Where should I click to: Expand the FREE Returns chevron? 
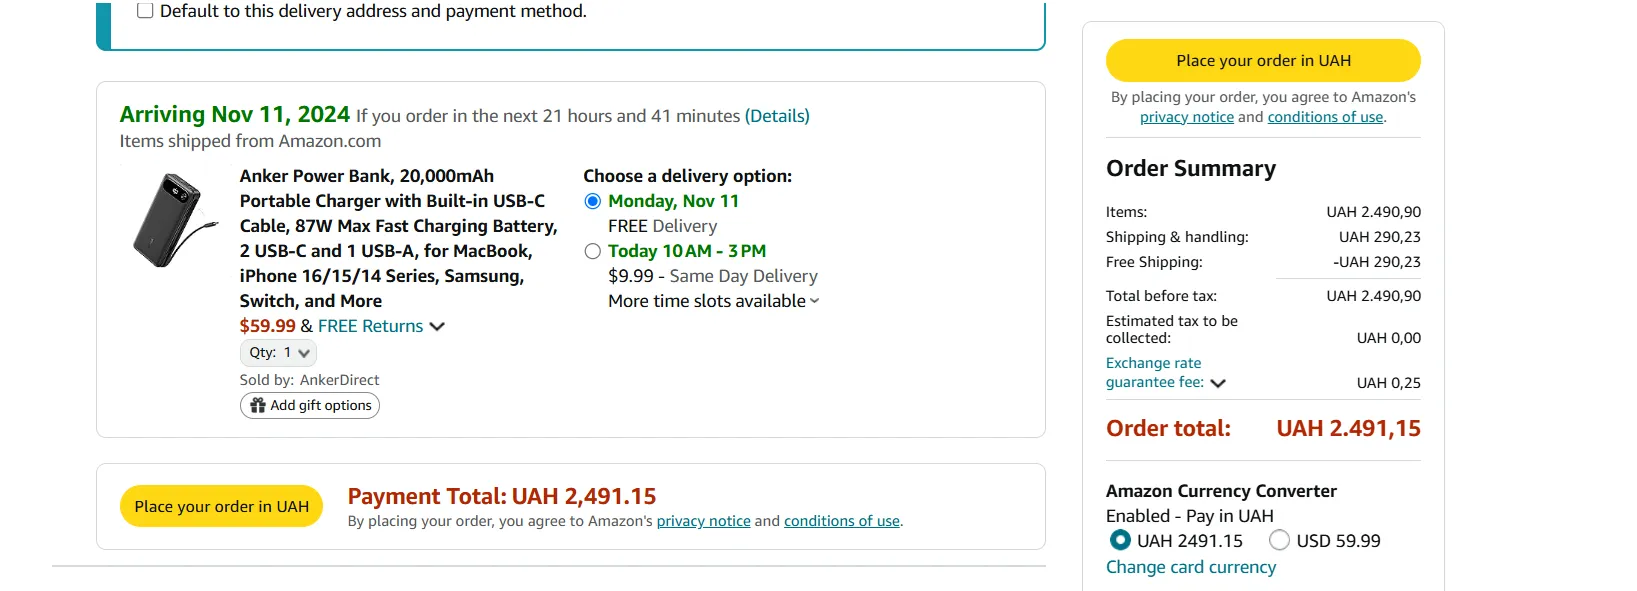pyautogui.click(x=437, y=326)
